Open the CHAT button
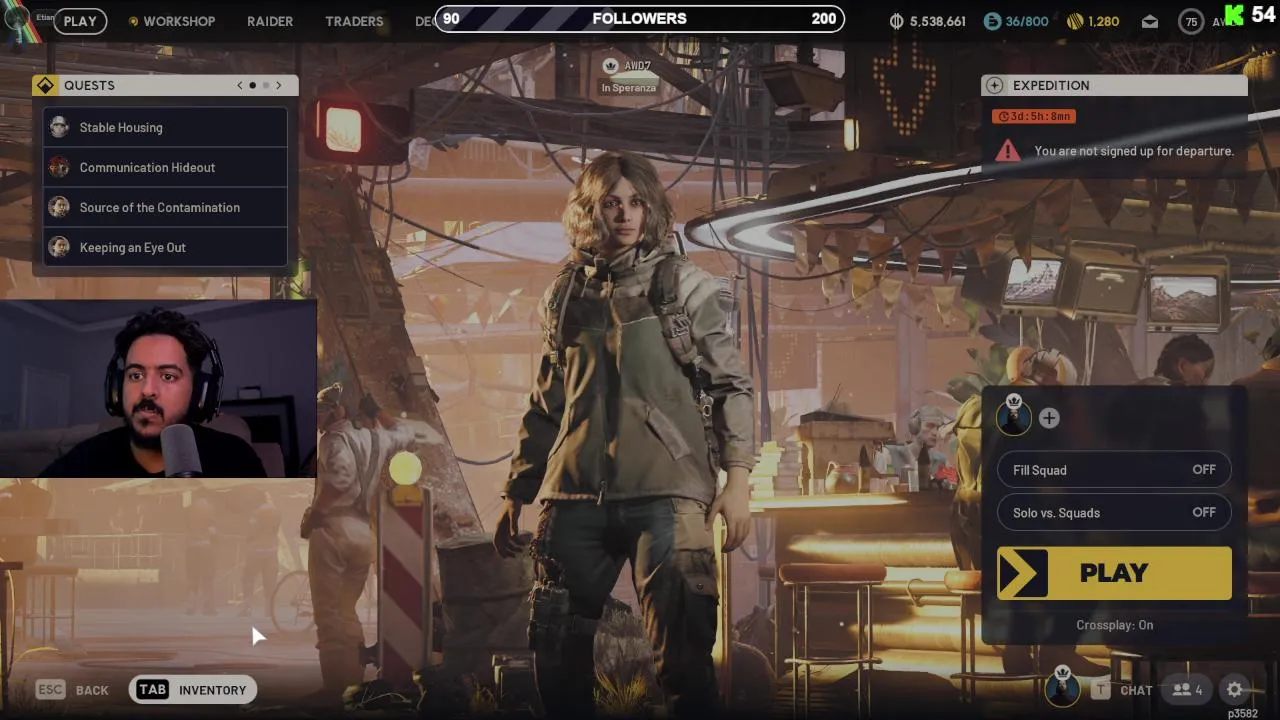The height and width of the screenshot is (720, 1280). pos(1136,690)
